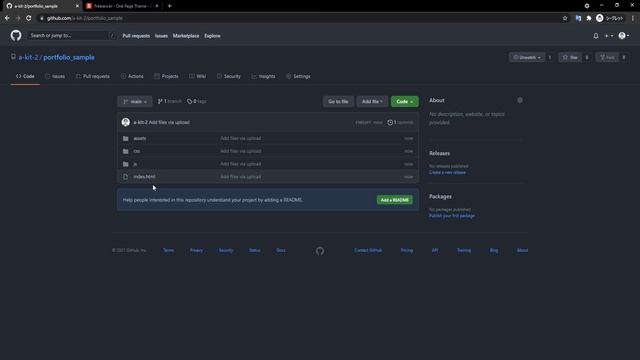Click the assets folder icon
Screen dimensions: 640x360
pyautogui.click(x=126, y=138)
